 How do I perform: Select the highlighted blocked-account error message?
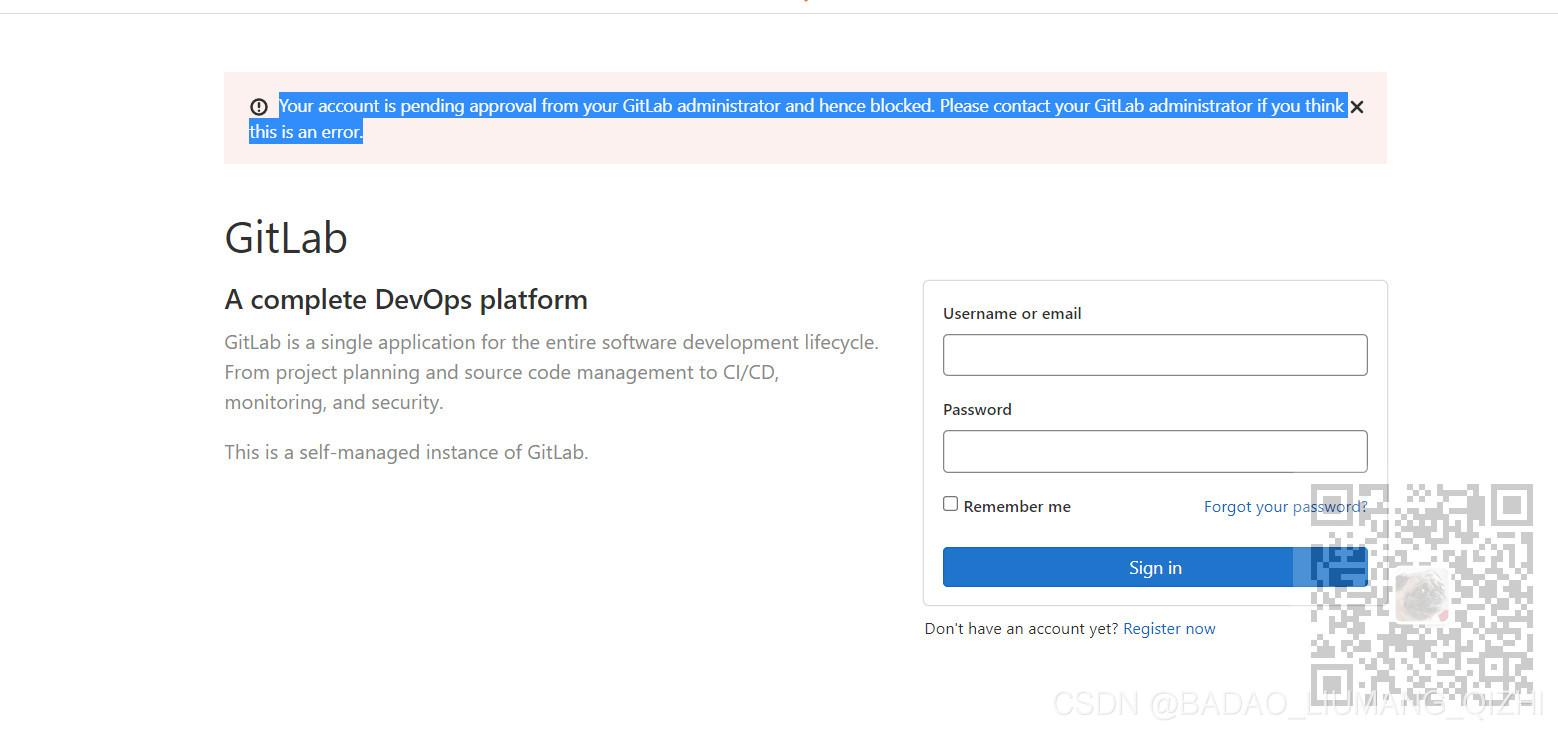coord(800,105)
